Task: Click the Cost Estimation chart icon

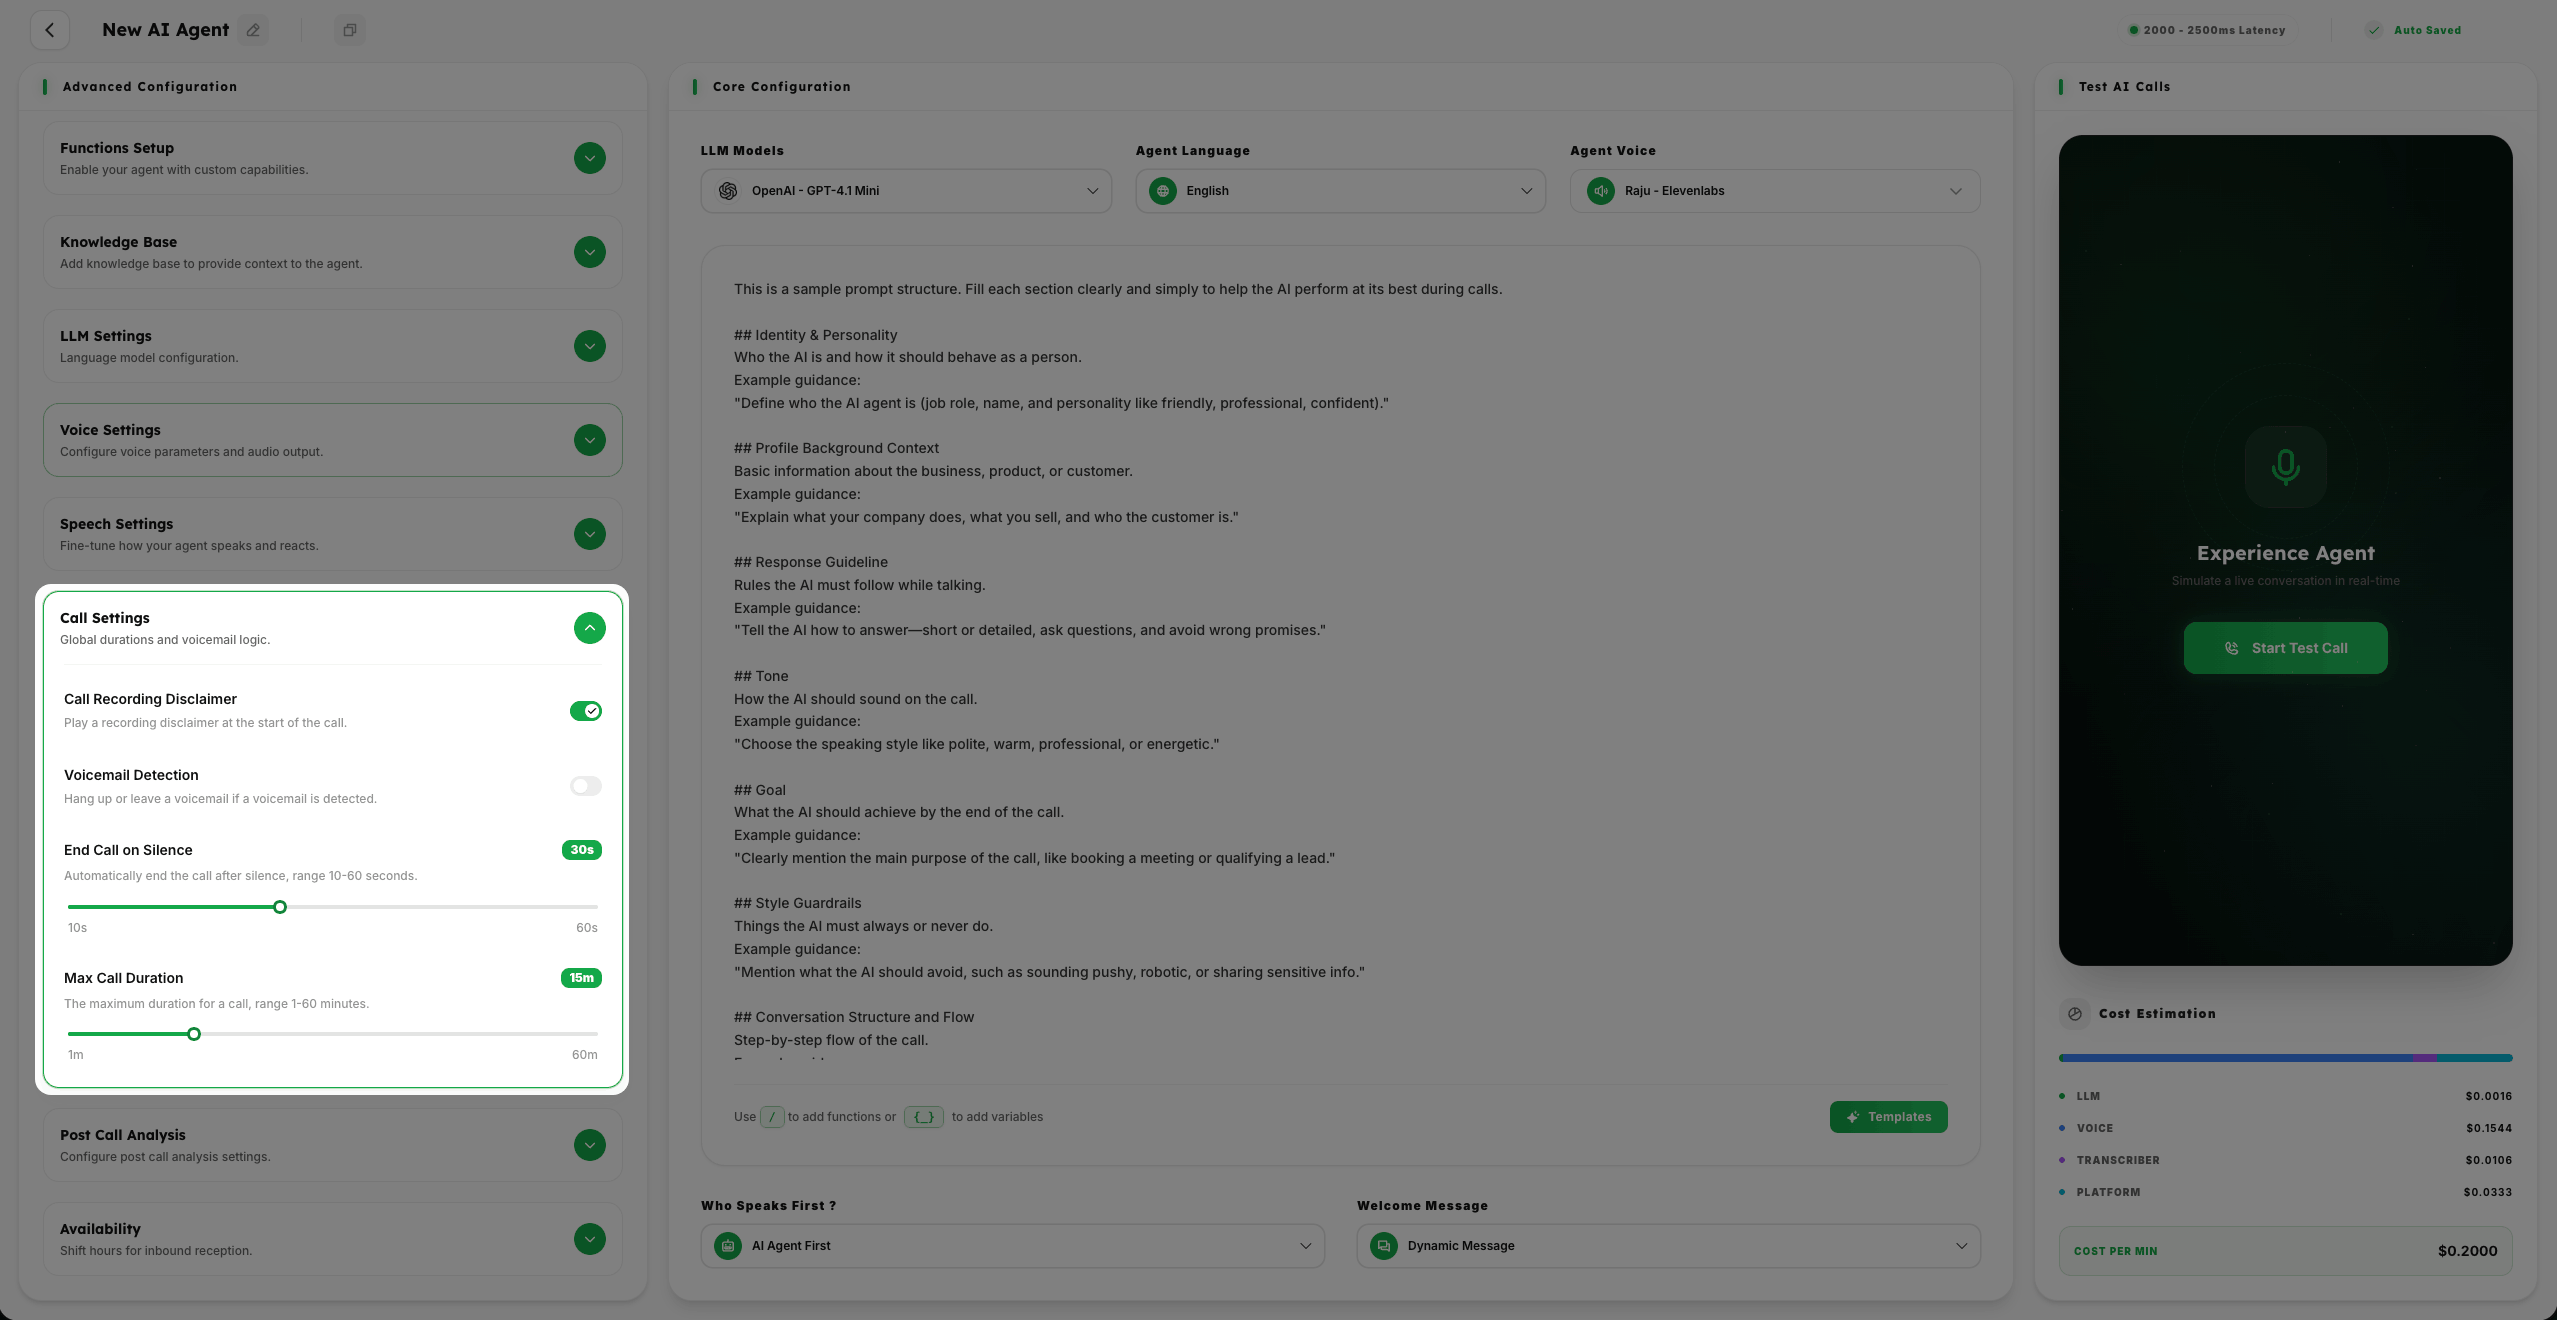Action: click(x=2075, y=1014)
